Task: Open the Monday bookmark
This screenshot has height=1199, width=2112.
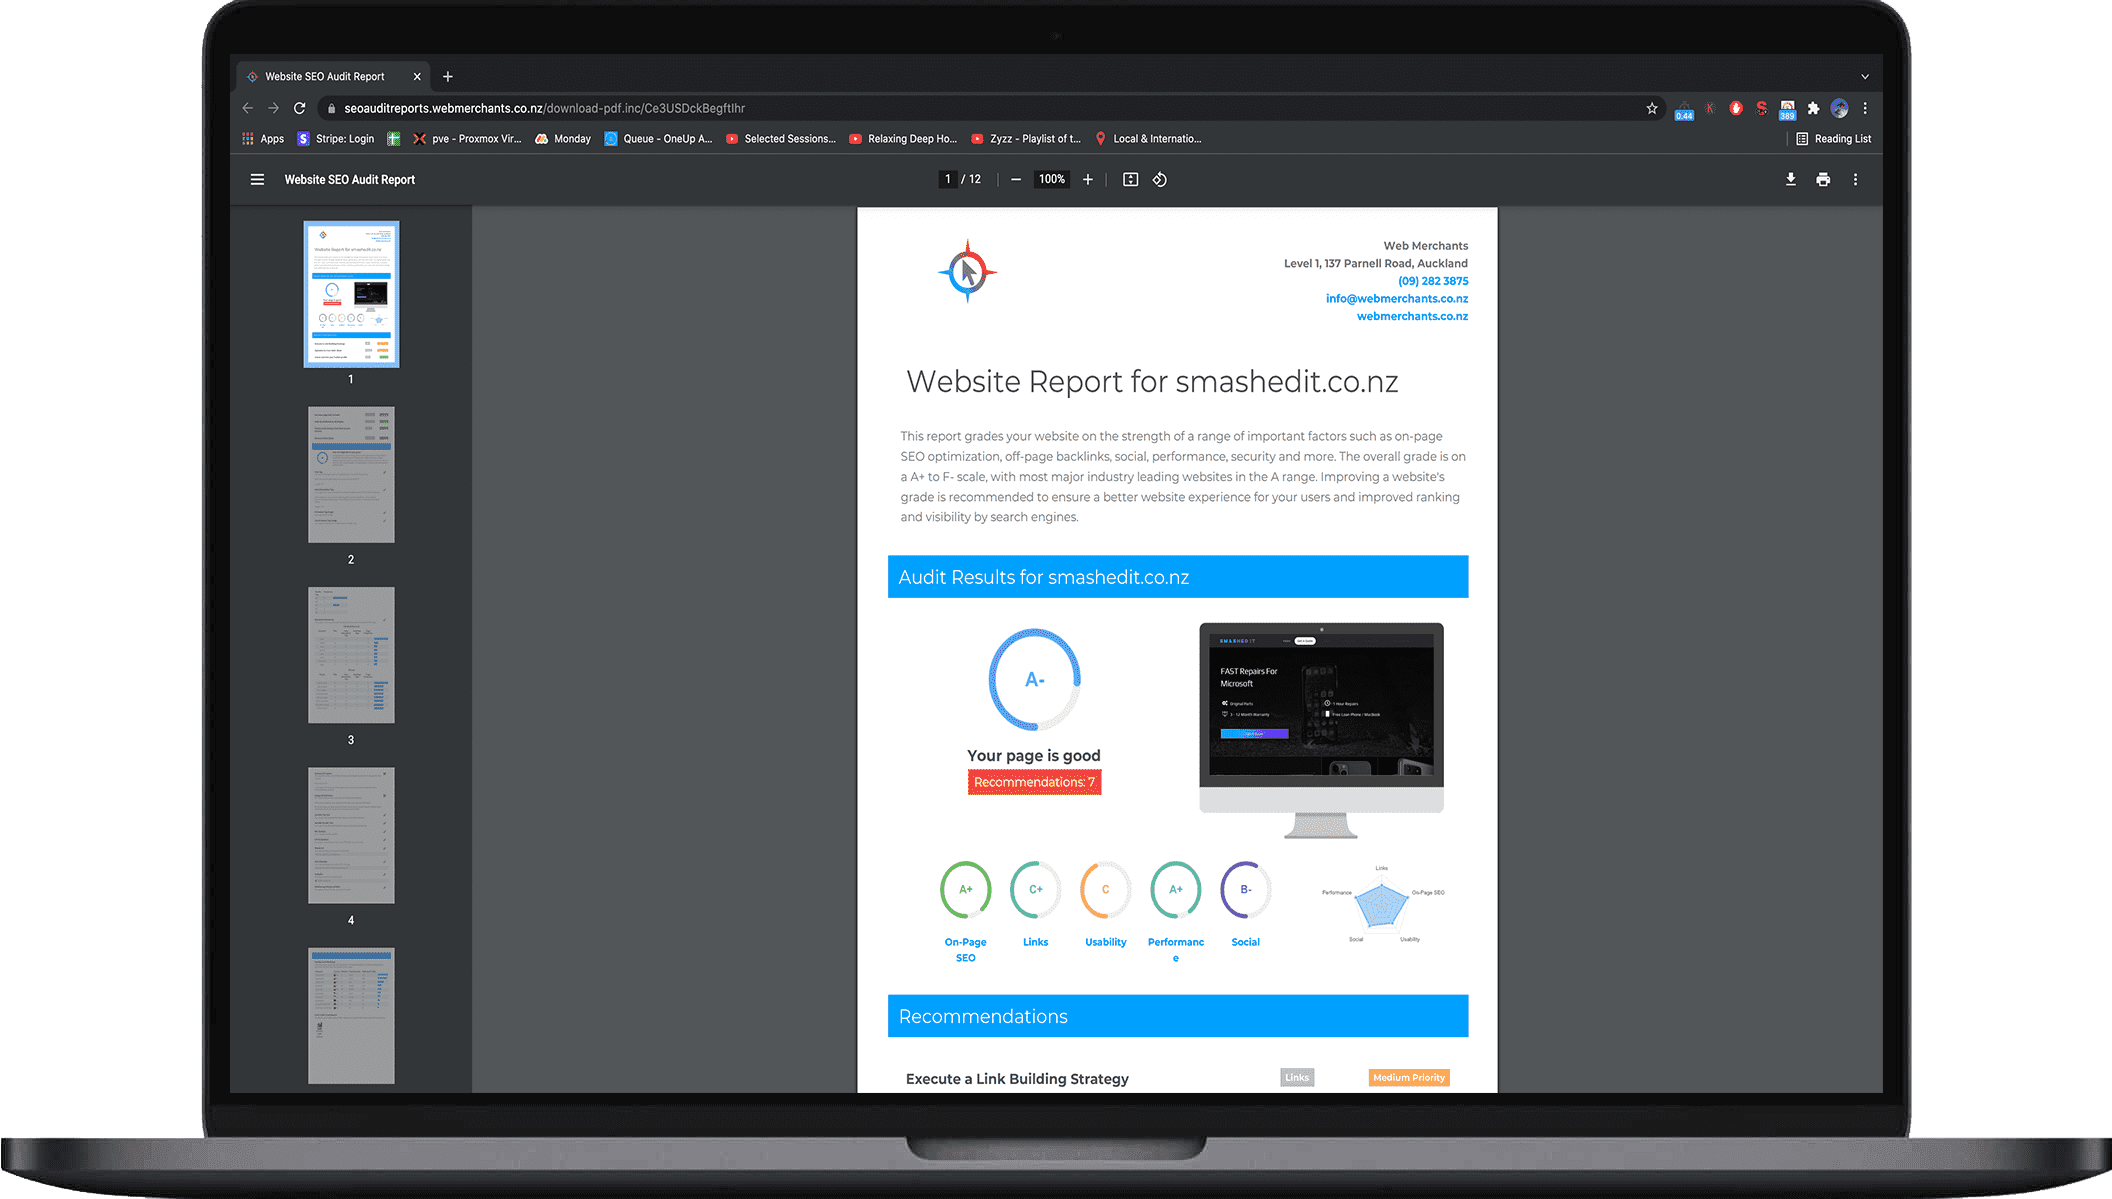Action: coord(563,139)
